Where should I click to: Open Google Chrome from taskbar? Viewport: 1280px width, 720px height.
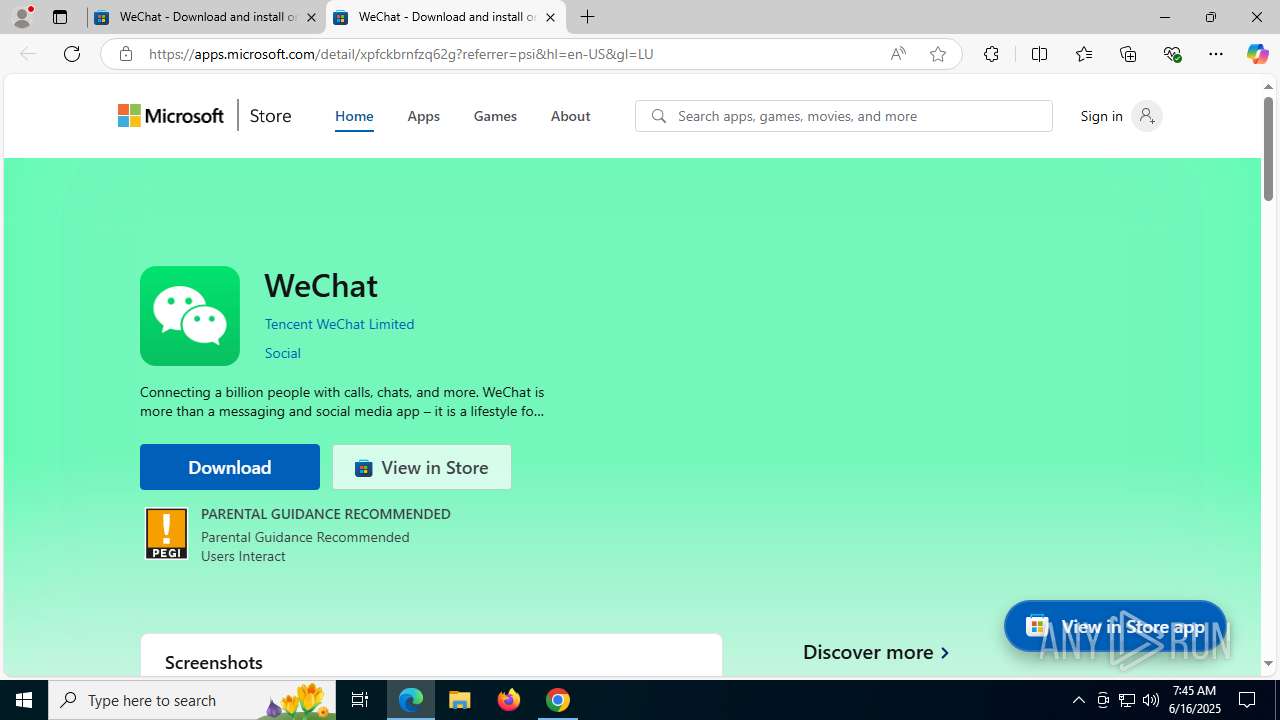pos(558,700)
